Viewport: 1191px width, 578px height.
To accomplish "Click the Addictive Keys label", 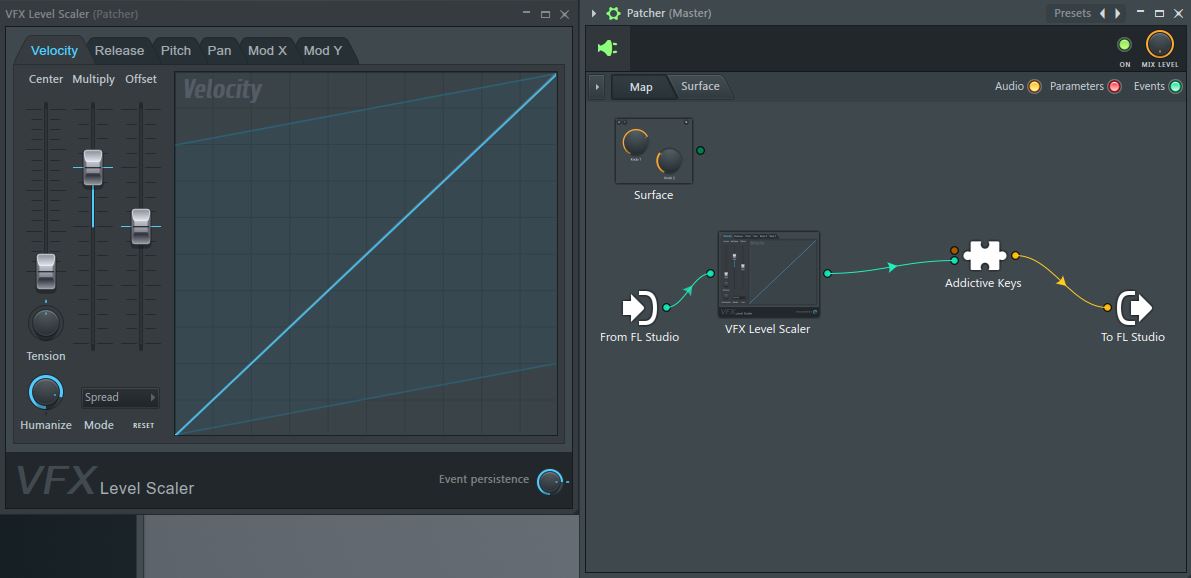I will click(983, 283).
